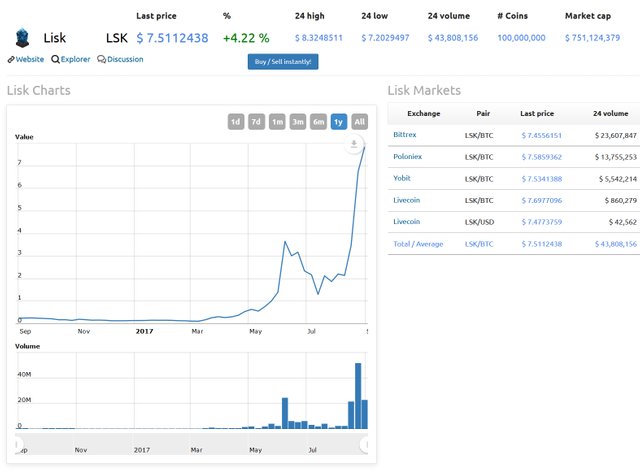Click the last price $ 7.4773759
The width and height of the screenshot is (640, 474).
542,222
